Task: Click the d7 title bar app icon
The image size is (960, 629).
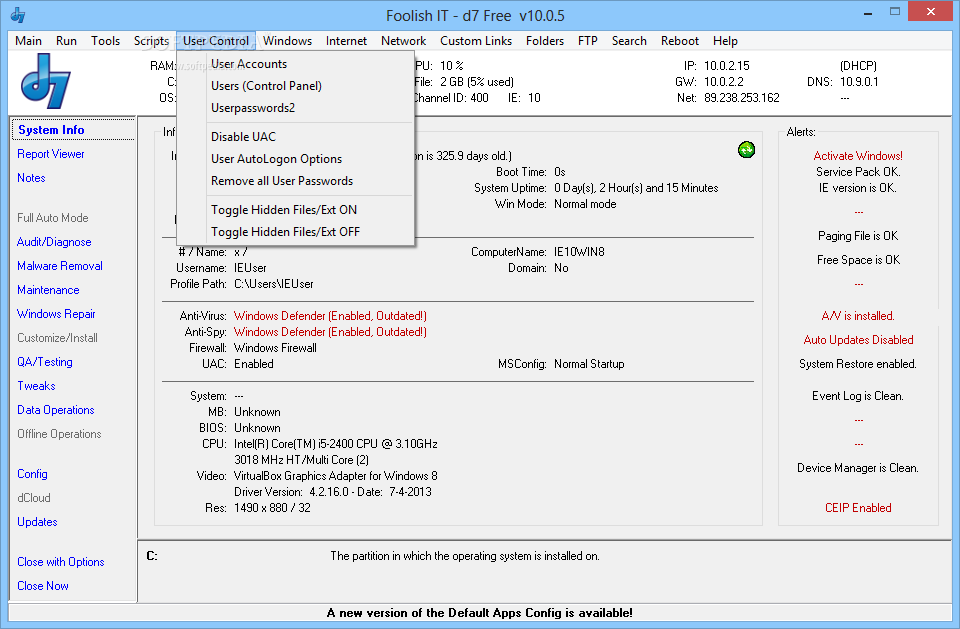Action: click(18, 15)
